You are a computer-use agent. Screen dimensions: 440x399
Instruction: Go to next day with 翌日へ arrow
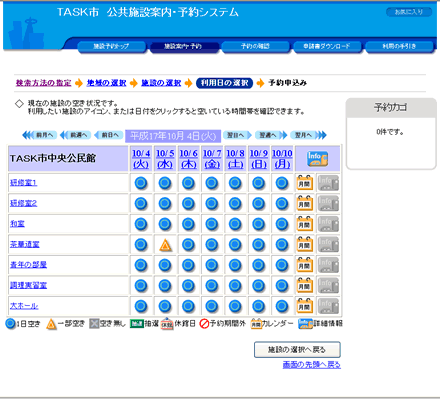(x=237, y=135)
